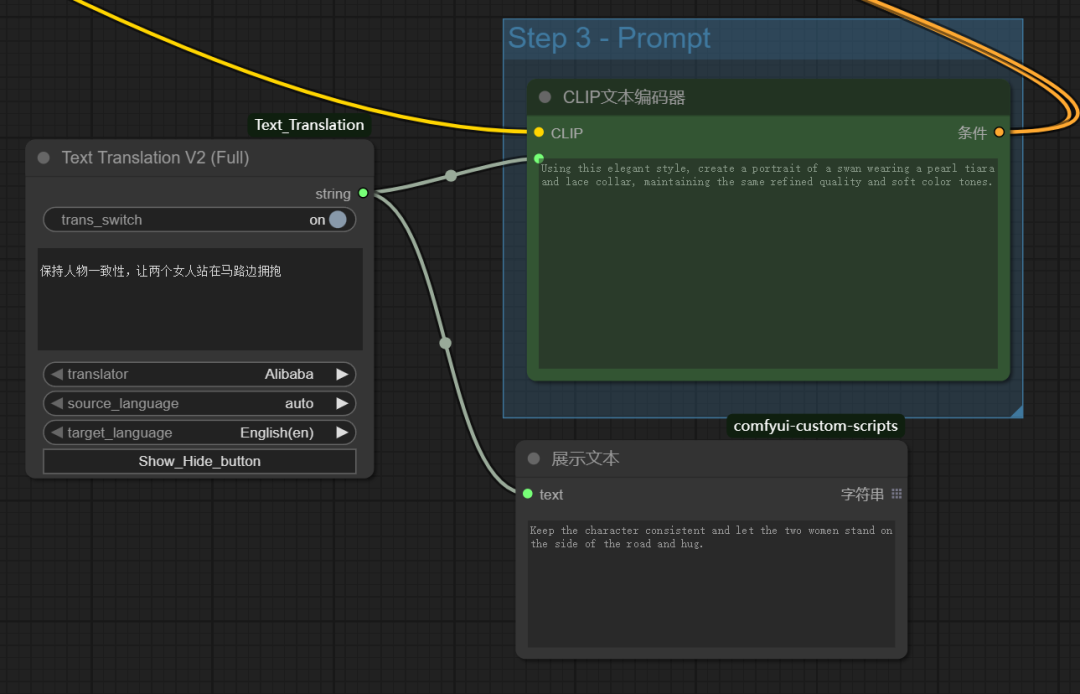This screenshot has width=1080, height=694.
Task: Click the CLIP prompt text area
Action: tap(768, 264)
